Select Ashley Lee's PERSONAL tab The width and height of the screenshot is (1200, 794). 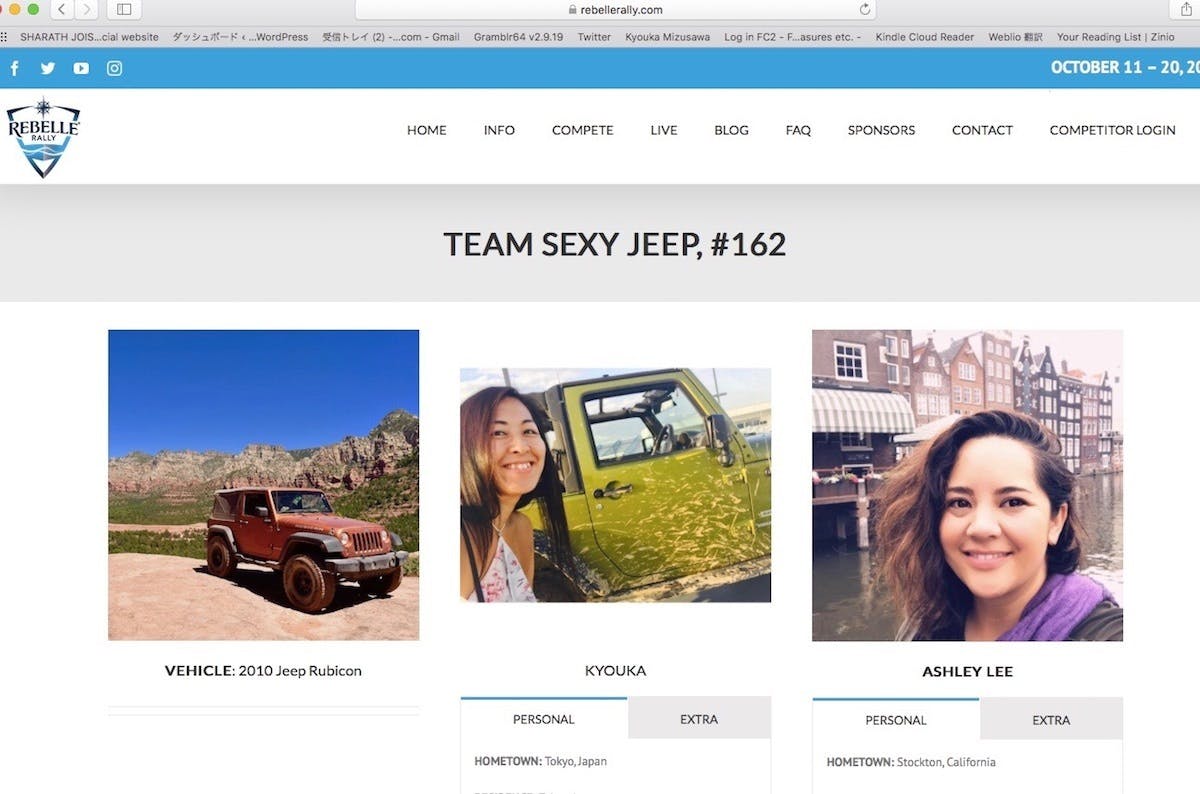point(895,720)
